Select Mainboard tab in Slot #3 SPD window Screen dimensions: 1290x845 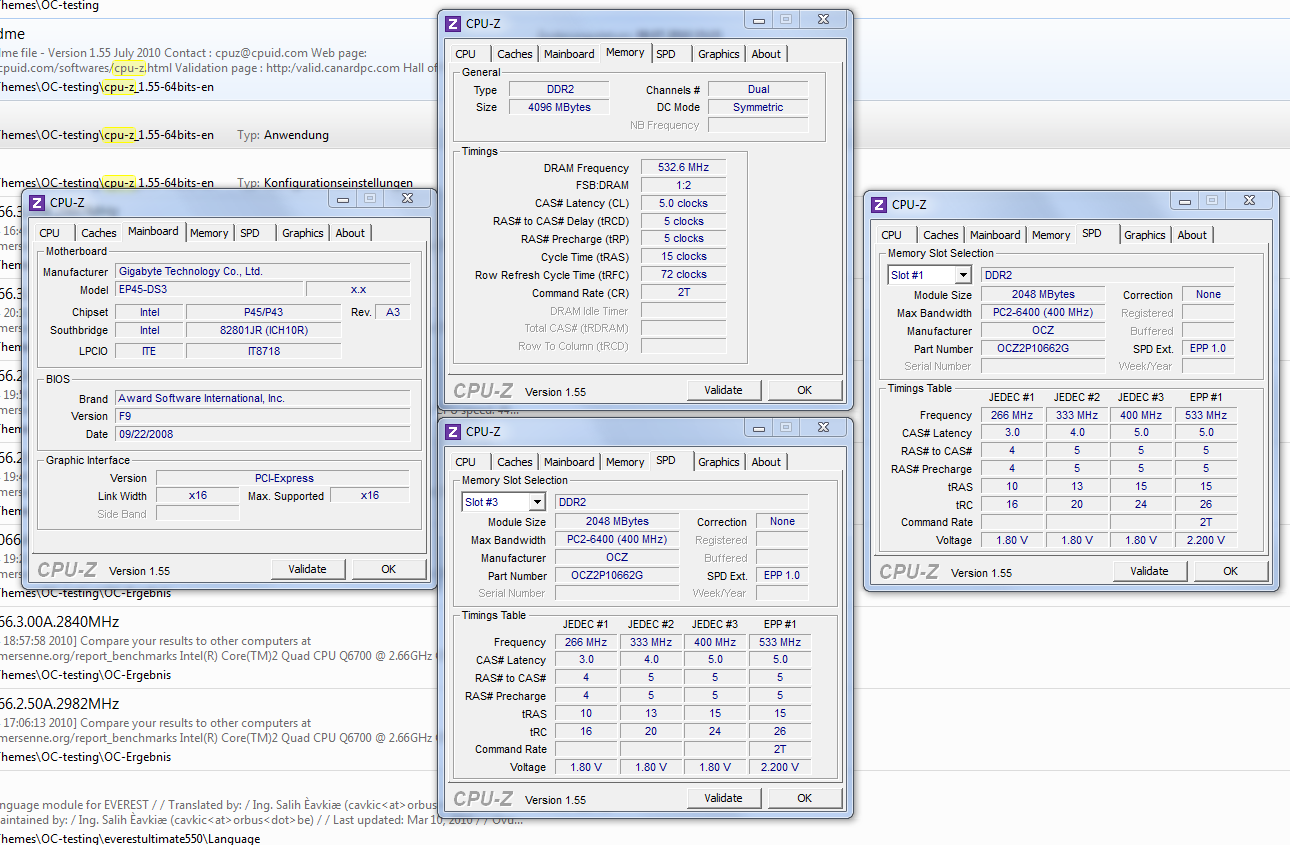tap(569, 462)
